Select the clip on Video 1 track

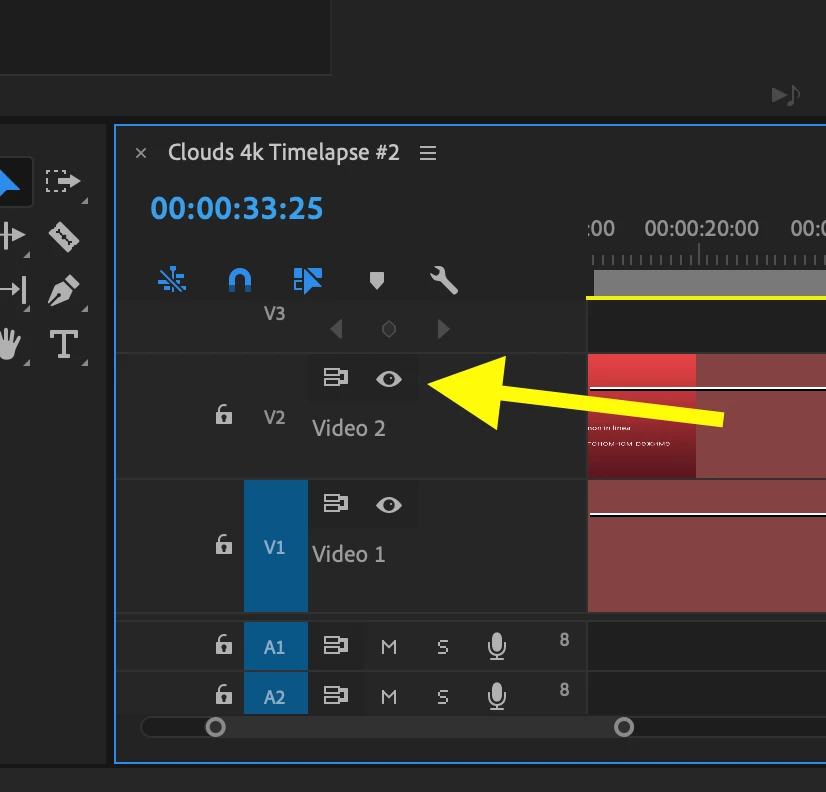[707, 546]
